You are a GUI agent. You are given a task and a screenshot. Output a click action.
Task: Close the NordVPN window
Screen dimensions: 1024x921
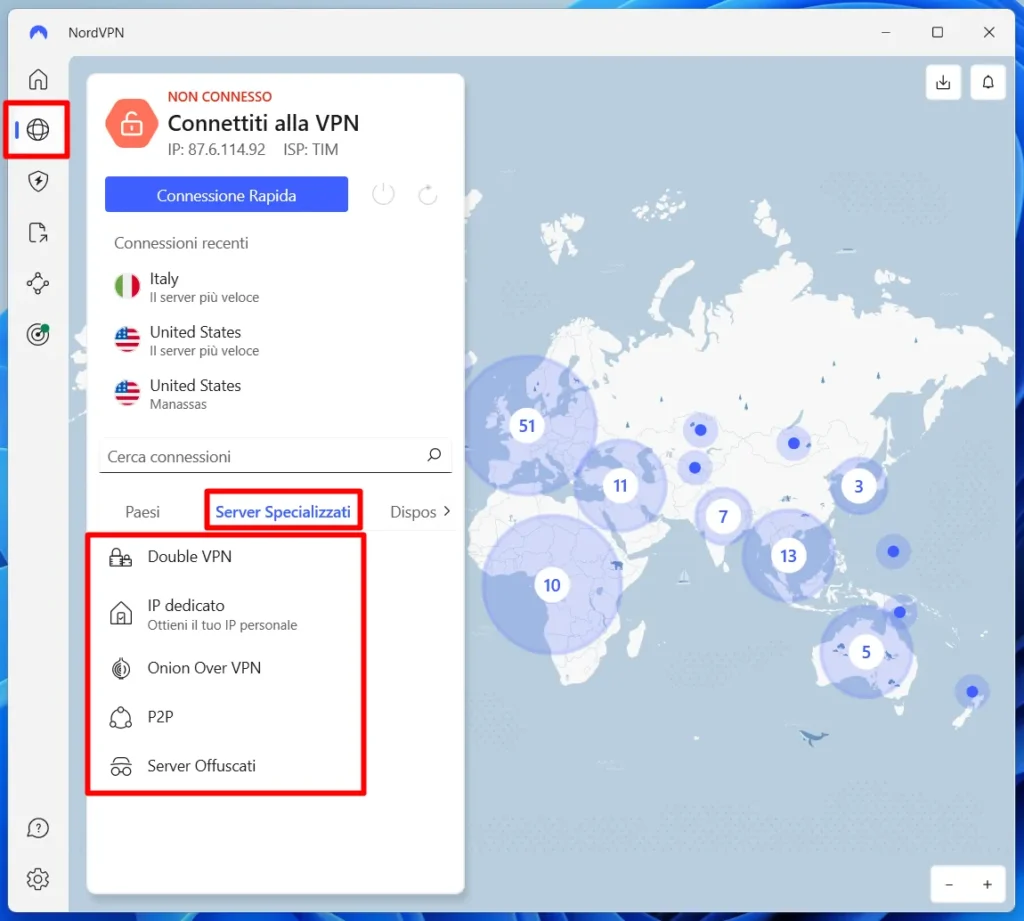coord(989,32)
